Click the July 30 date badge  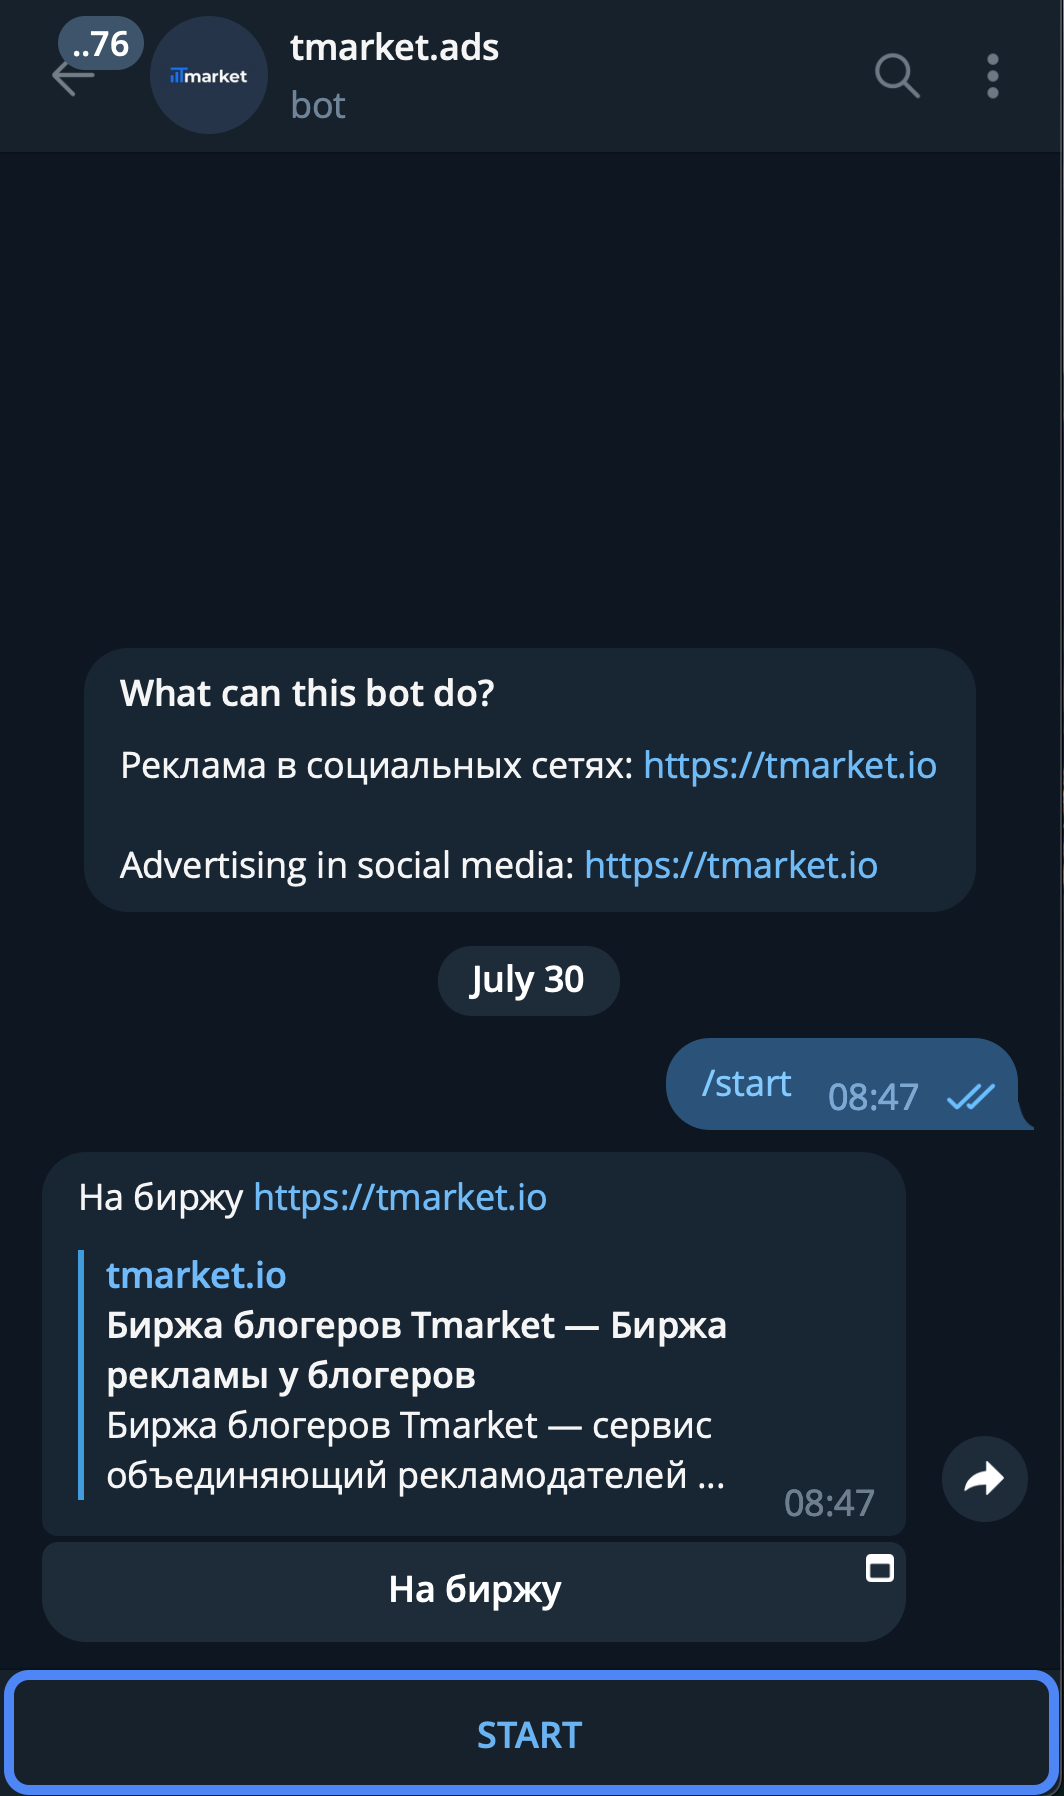pos(528,980)
